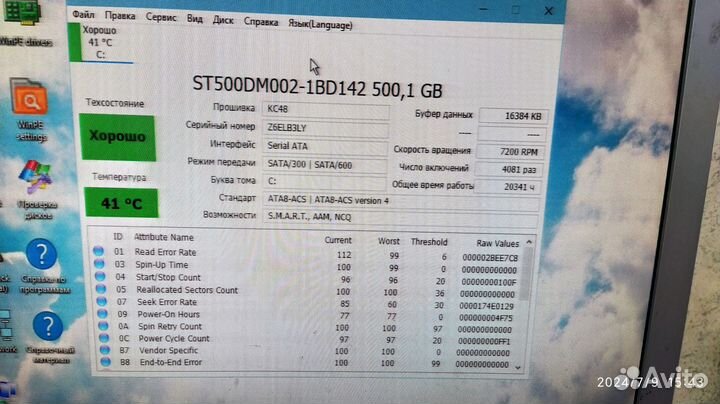Click the 41 °C temperature button

pos(121,202)
